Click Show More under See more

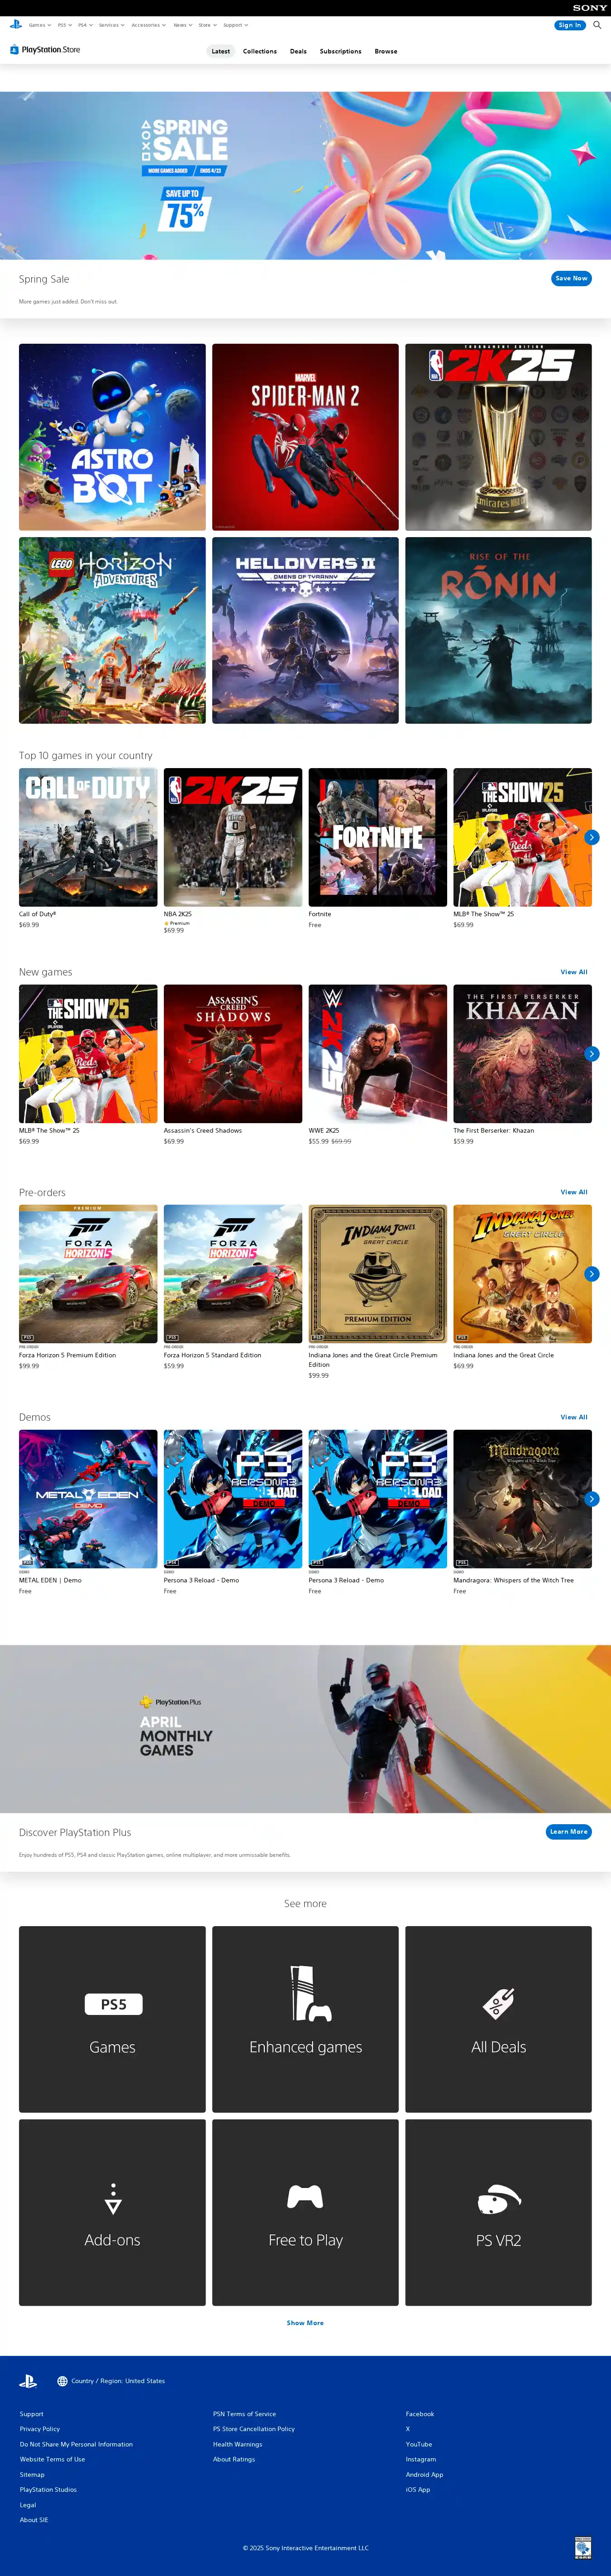305,2323
